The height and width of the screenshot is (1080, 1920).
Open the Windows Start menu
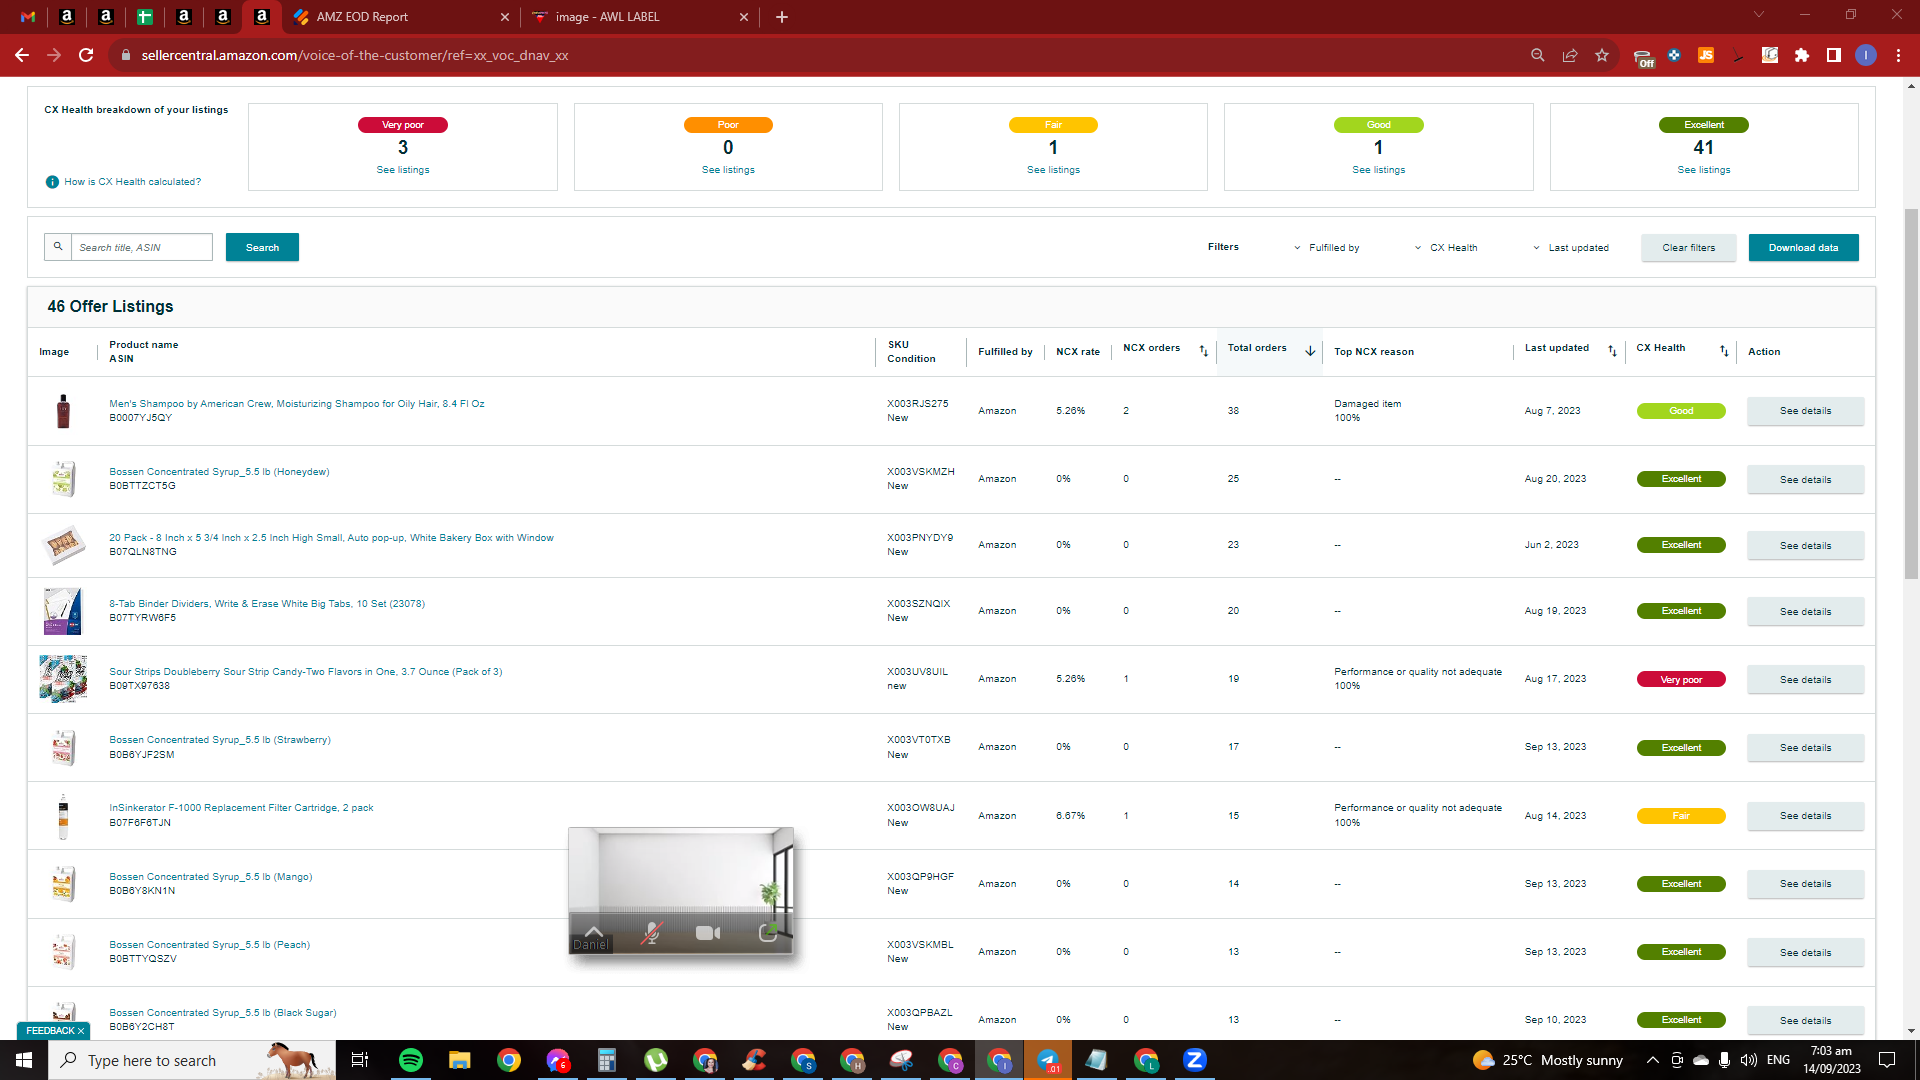(24, 1060)
